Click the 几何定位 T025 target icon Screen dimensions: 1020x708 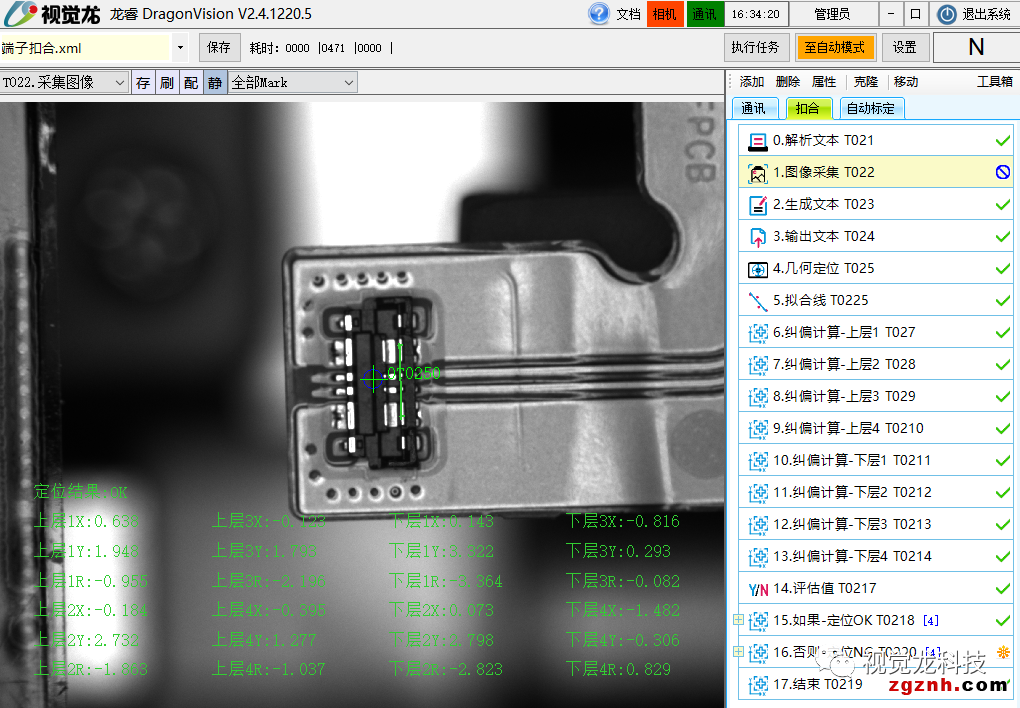click(757, 269)
